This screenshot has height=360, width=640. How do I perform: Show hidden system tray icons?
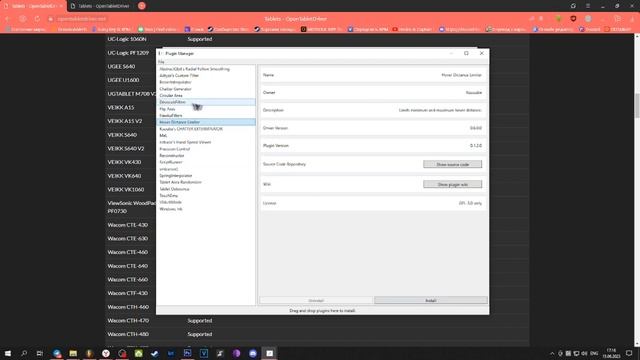pos(552,353)
